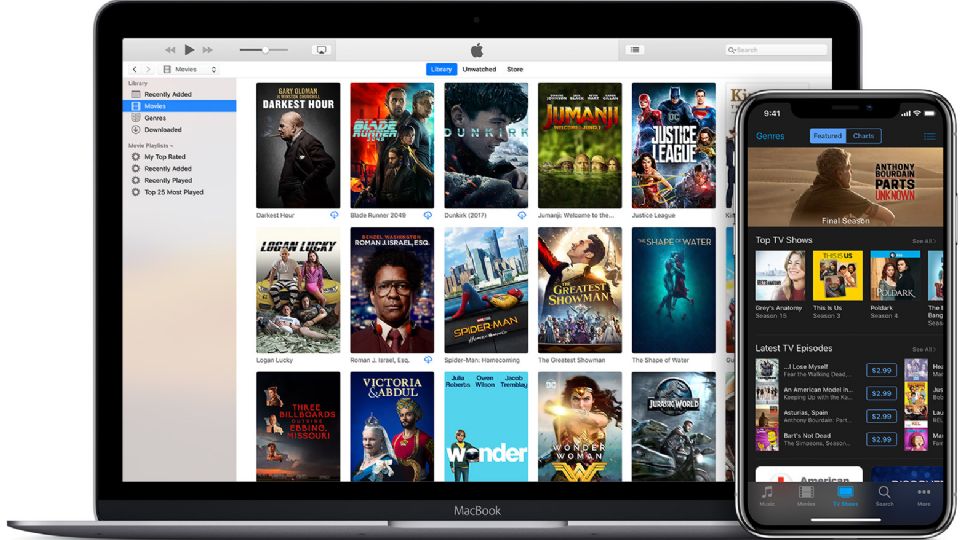960x540 pixels.
Task: Download Darkest Hour via cloud icon
Action: (333, 215)
